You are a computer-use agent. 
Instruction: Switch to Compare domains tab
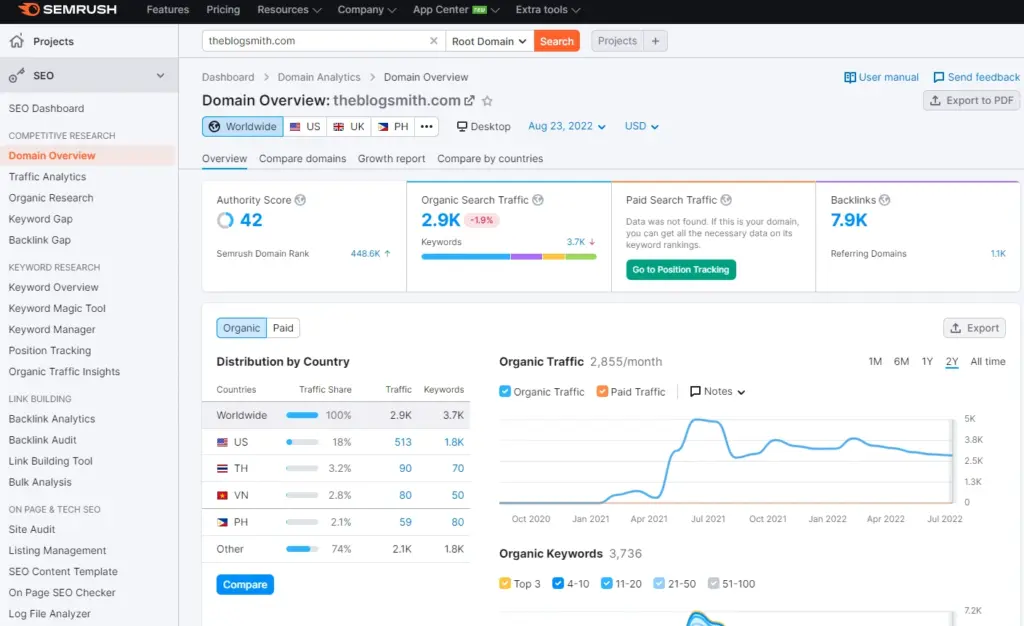pyautogui.click(x=302, y=159)
